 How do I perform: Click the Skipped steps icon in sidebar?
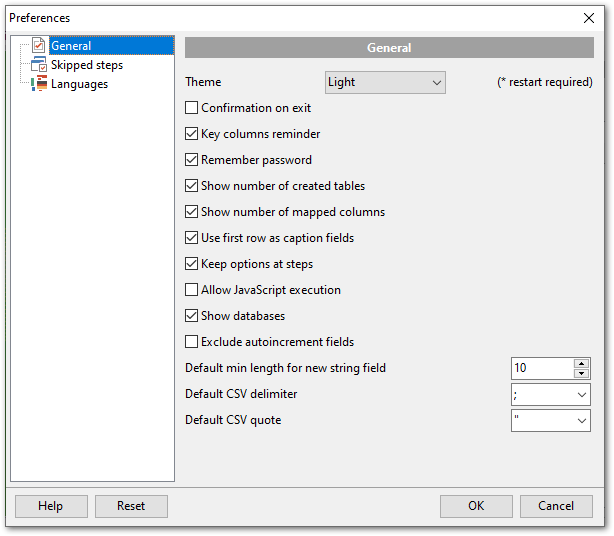tap(39, 65)
